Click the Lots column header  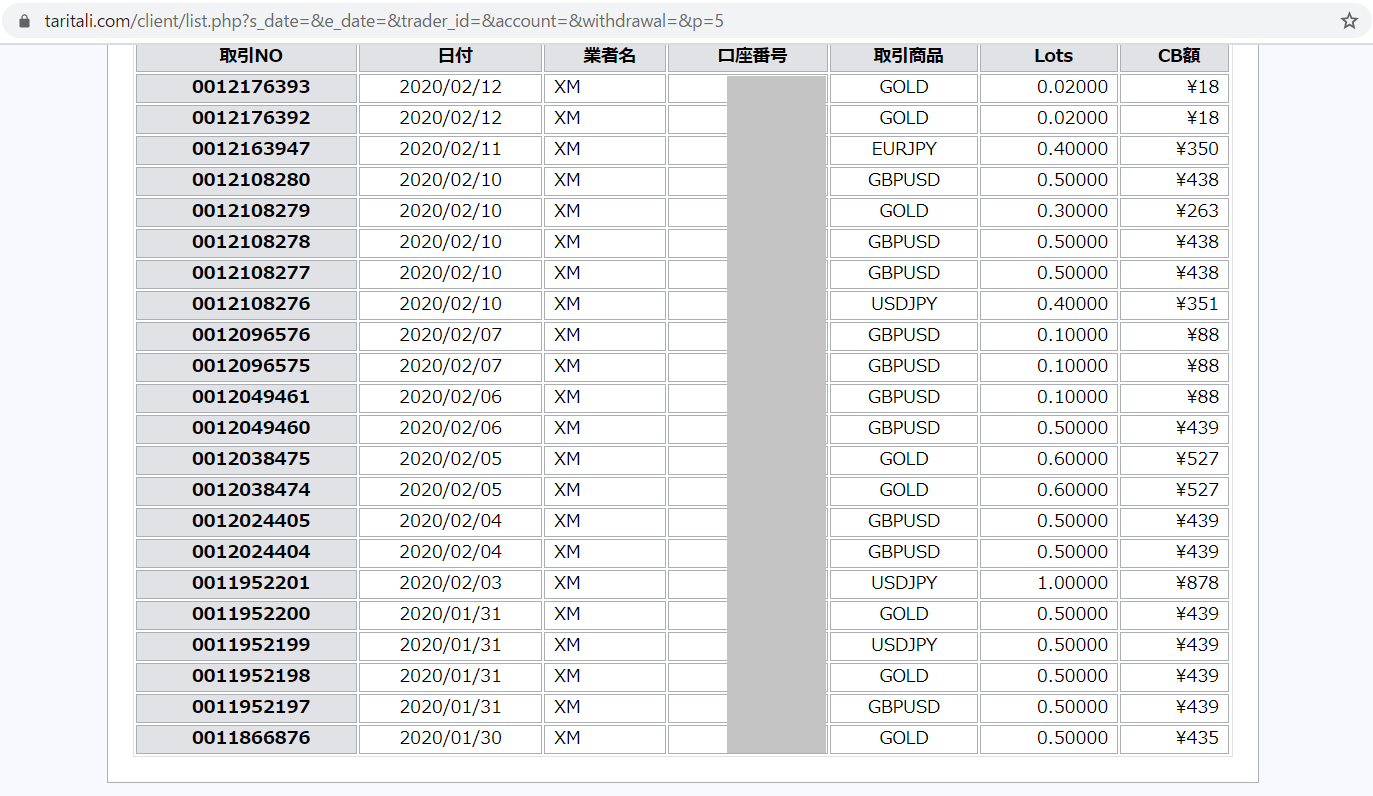tap(1053, 56)
